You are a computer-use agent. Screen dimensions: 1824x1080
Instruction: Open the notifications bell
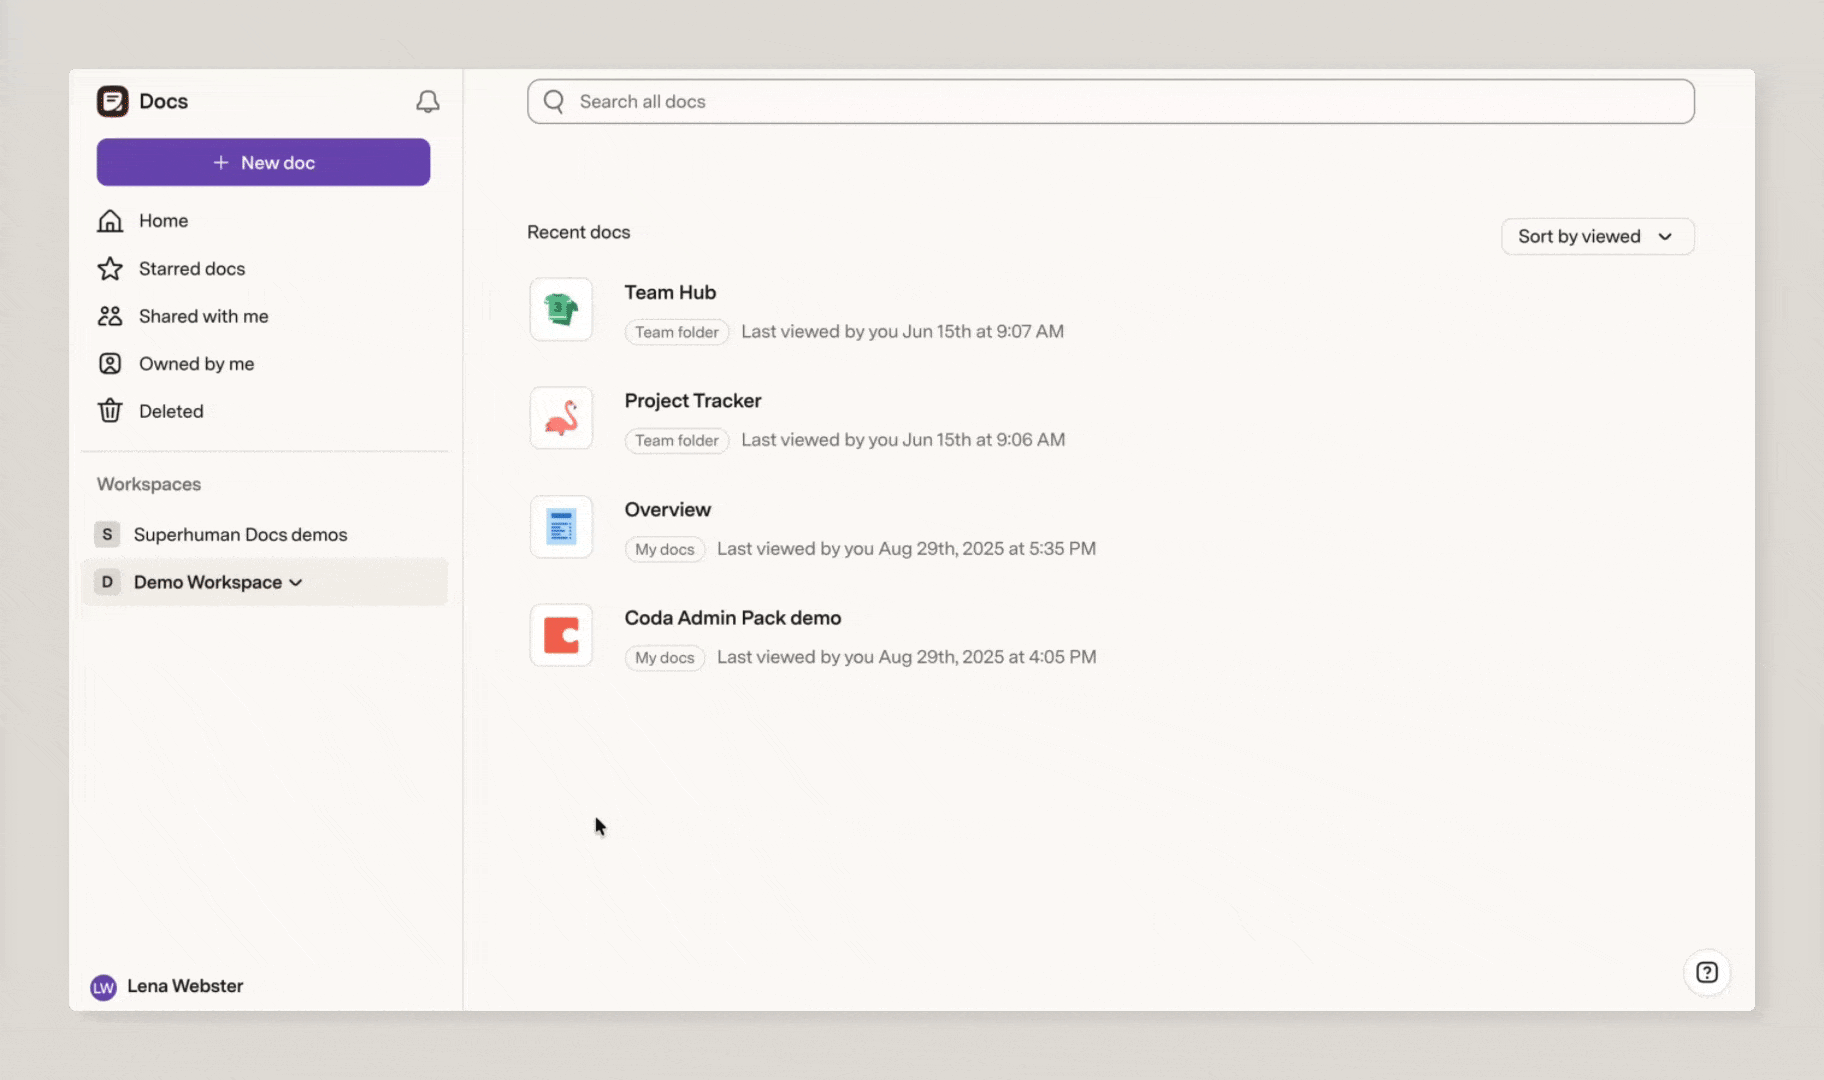coord(427,101)
